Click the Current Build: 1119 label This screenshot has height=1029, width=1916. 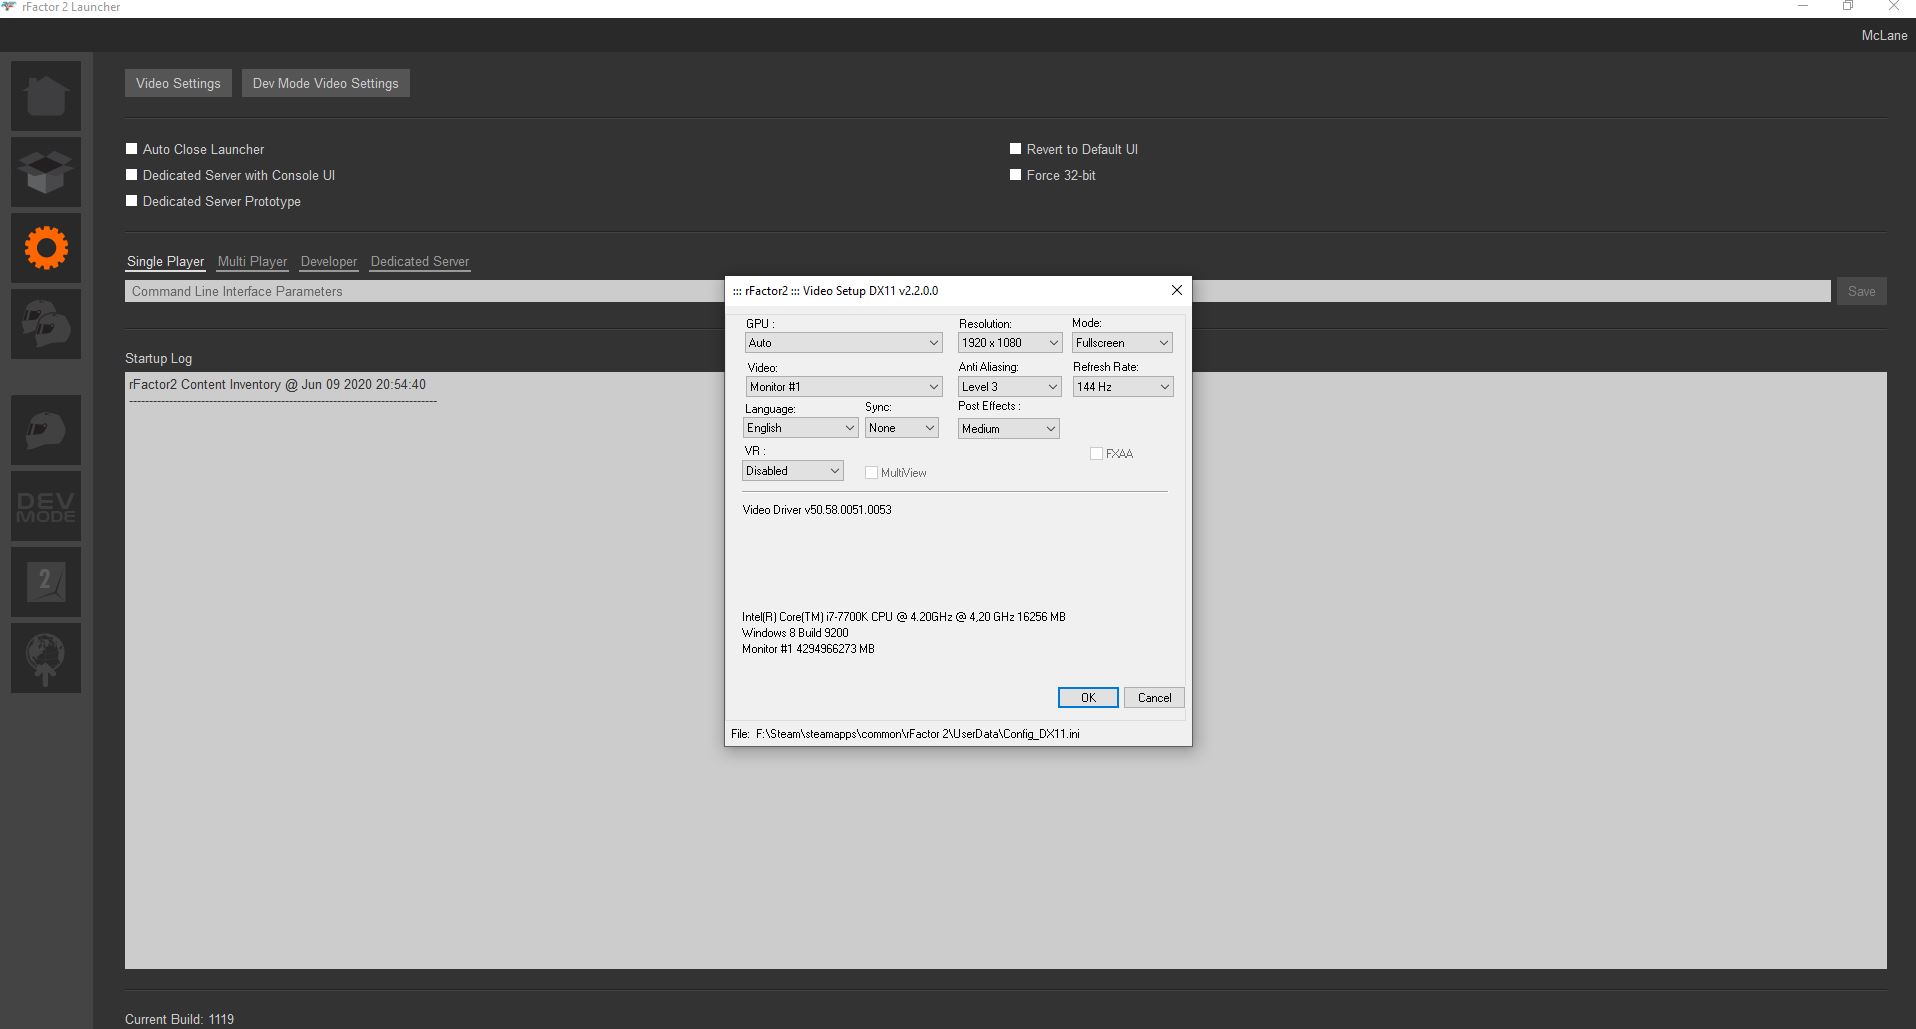179,1019
